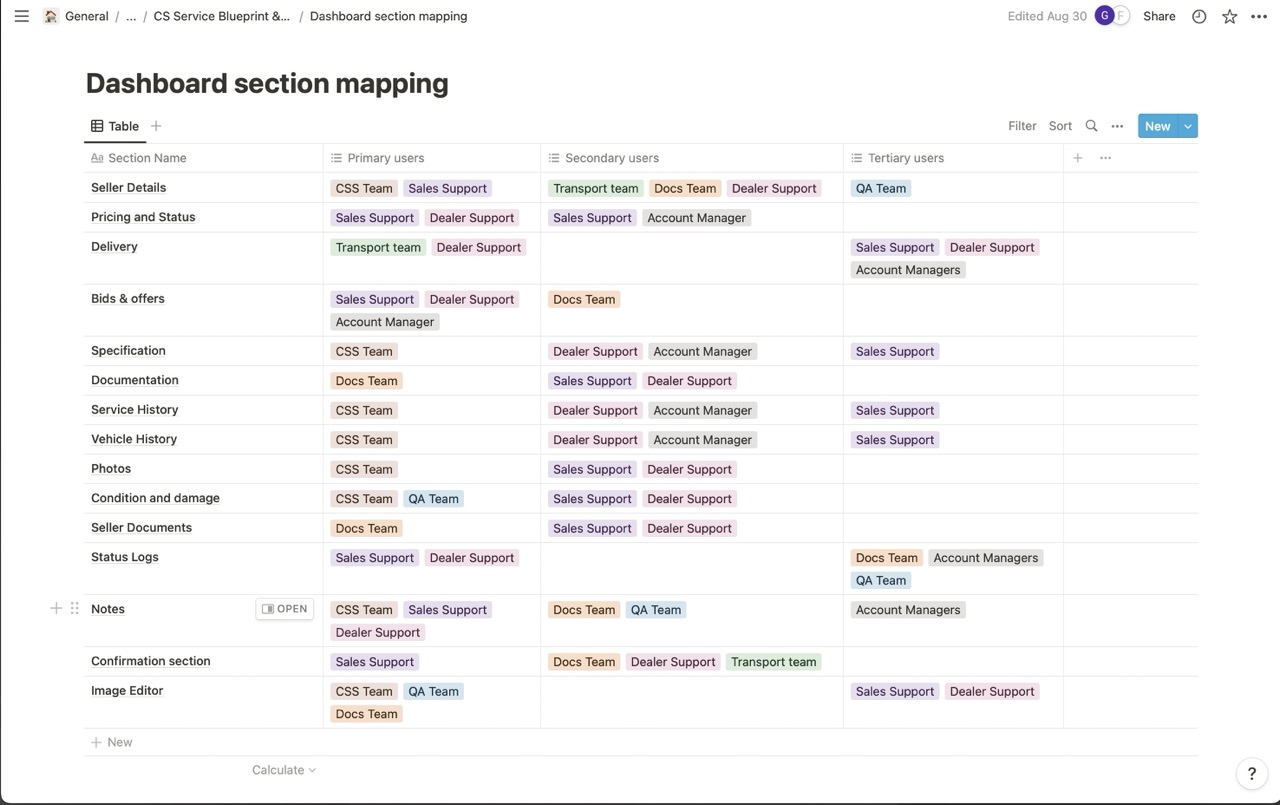This screenshot has height=805, width=1280.
Task: Click empty Secondary users cell in Delivery row
Action: coord(692,258)
